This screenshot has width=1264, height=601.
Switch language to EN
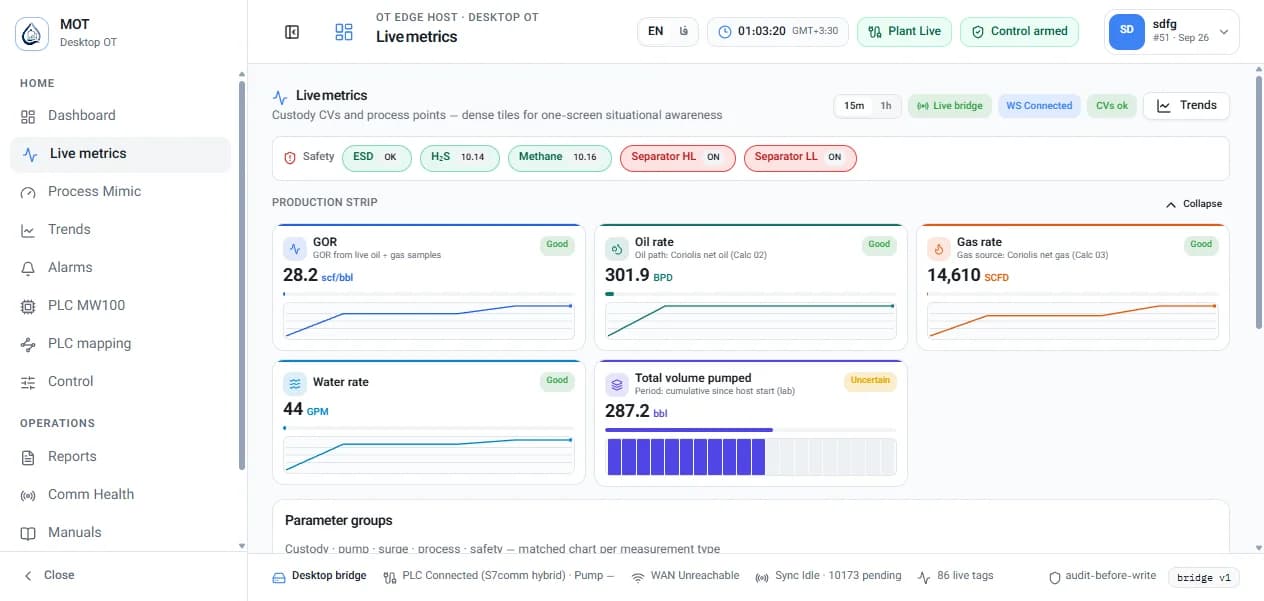655,31
